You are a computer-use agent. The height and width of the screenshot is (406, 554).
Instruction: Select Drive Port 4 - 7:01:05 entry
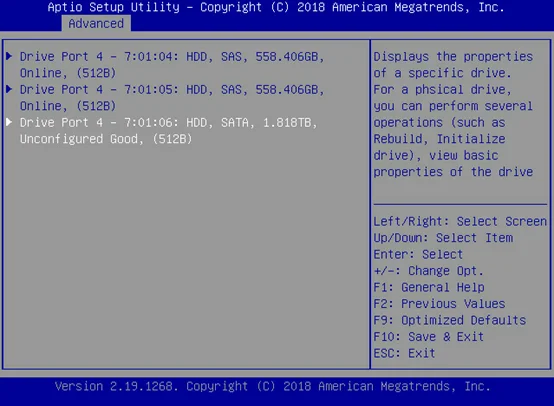pos(172,98)
